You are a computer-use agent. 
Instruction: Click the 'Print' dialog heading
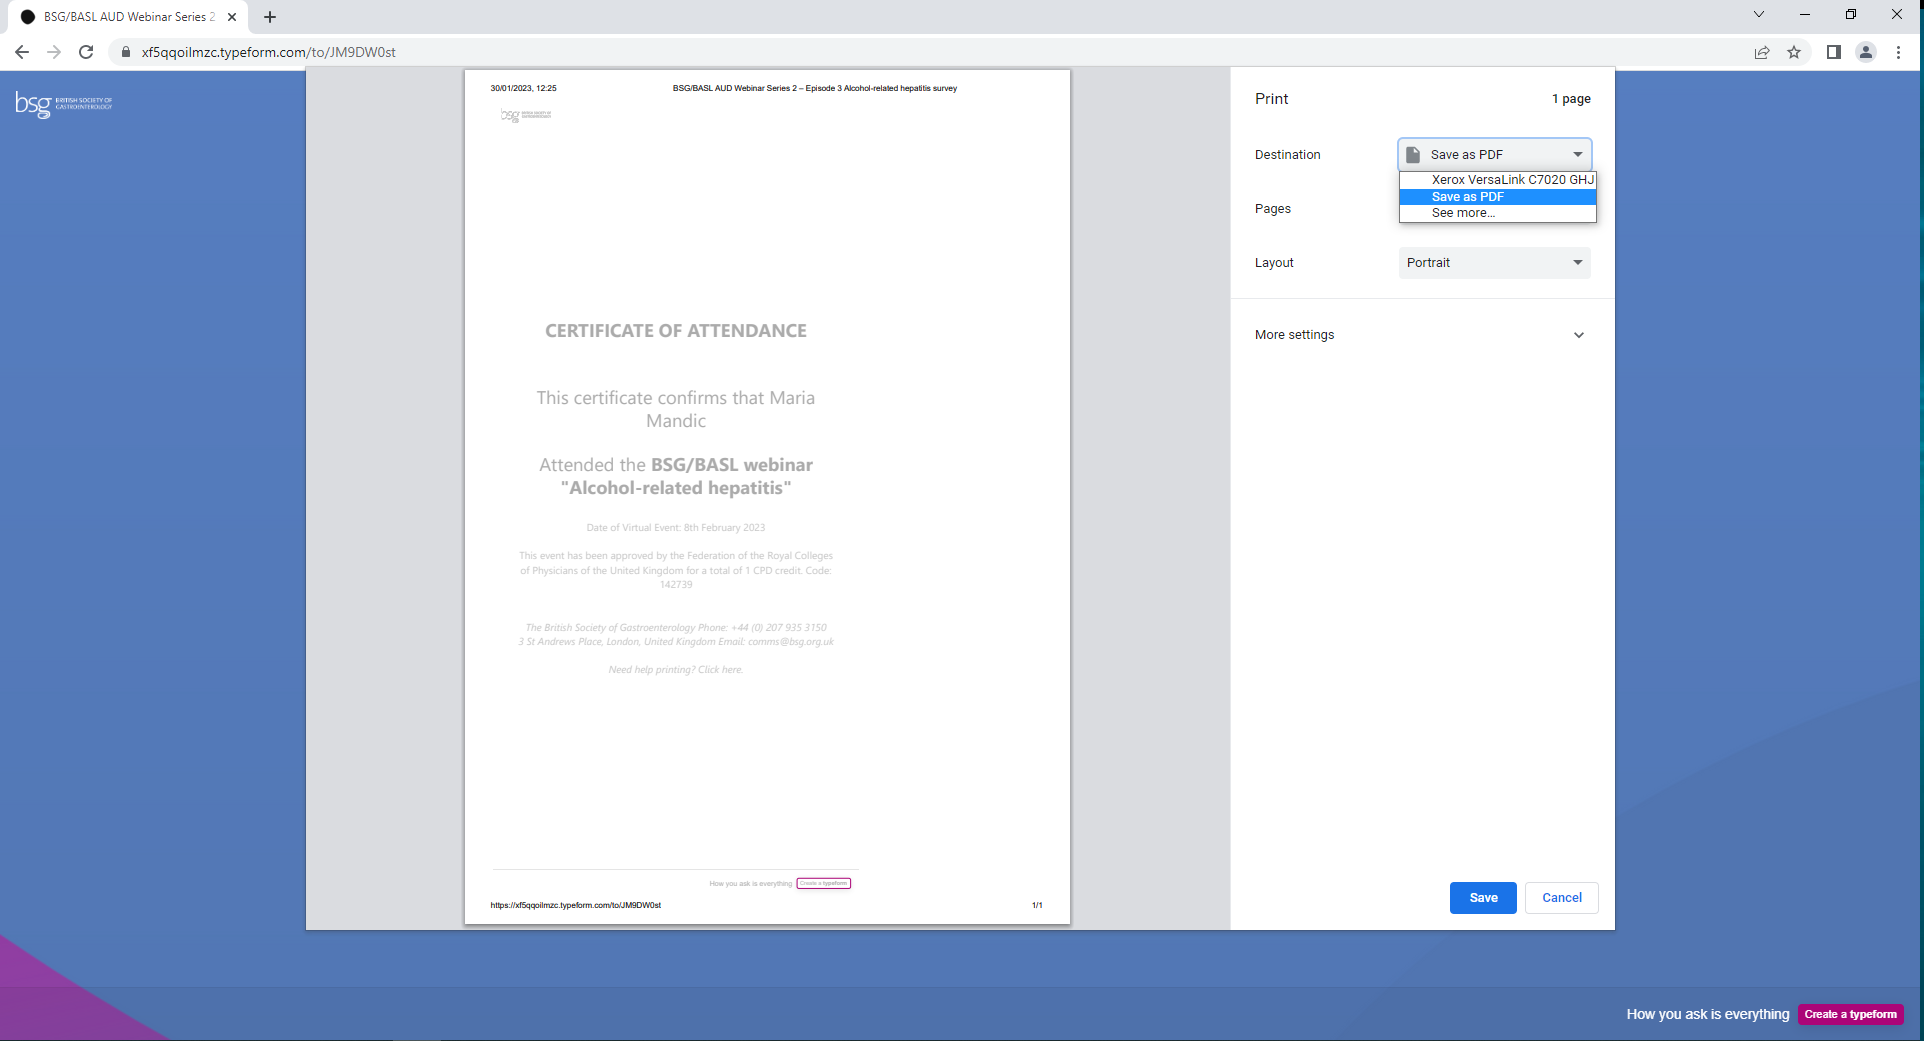(x=1271, y=99)
